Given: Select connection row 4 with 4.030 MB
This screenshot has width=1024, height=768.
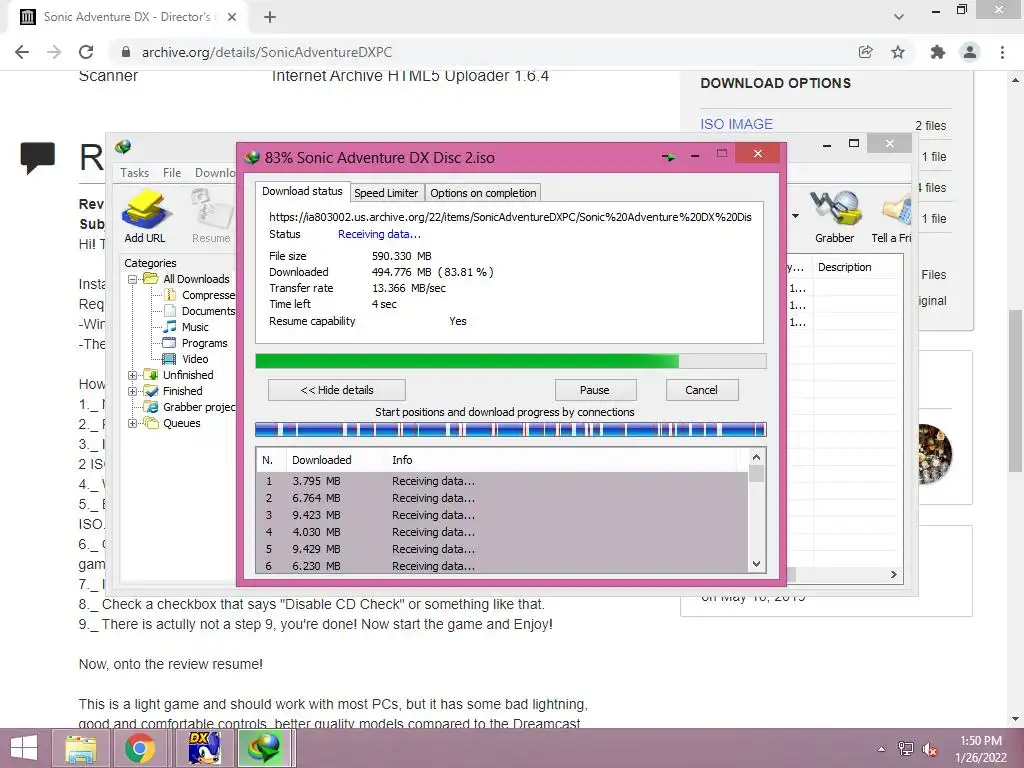Looking at the screenshot, I should coord(502,532).
